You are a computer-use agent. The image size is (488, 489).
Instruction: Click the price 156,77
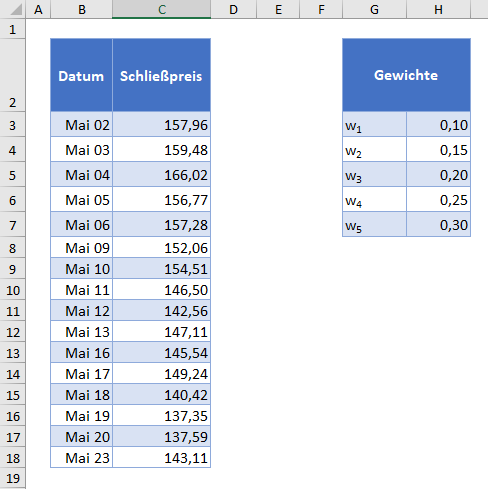[162, 199]
